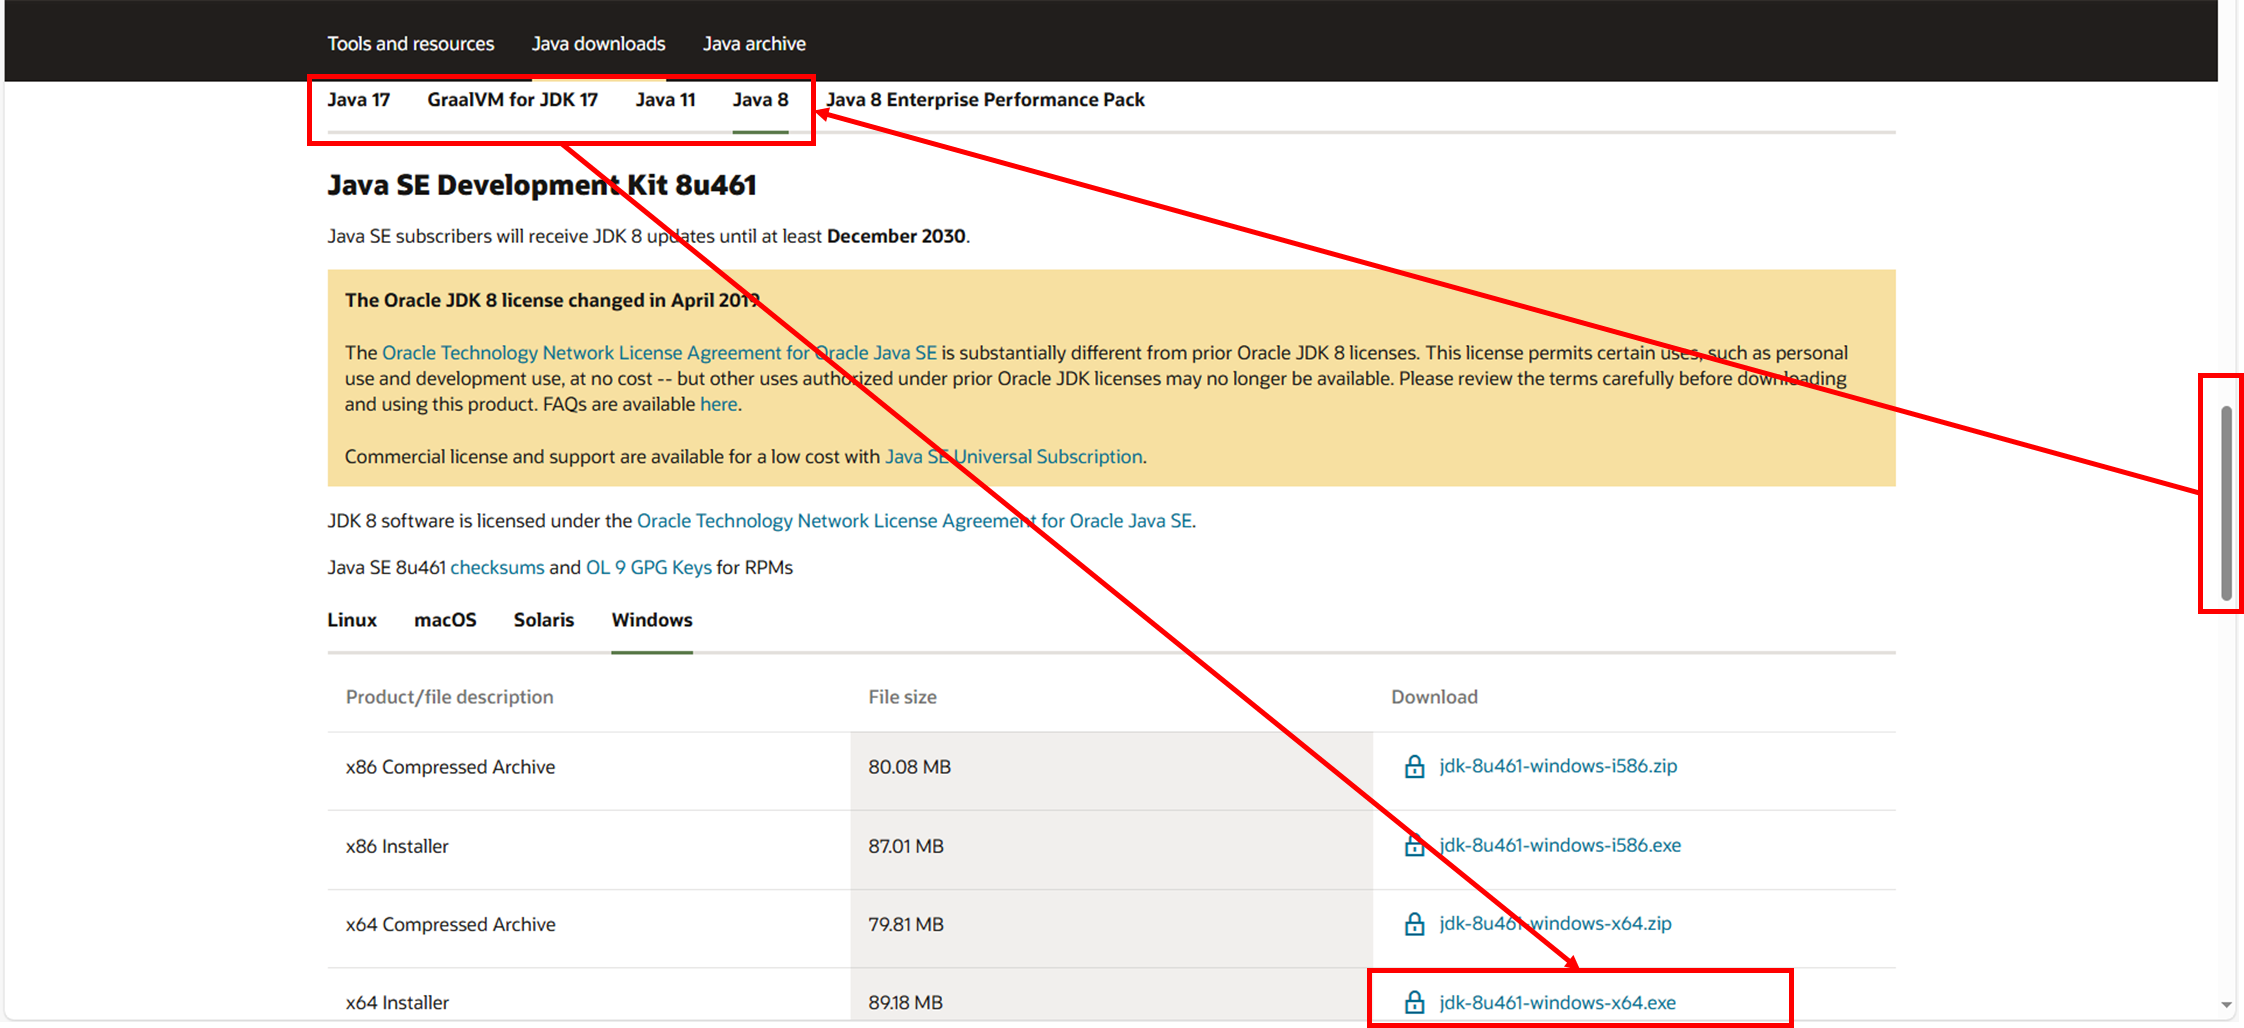Viewport: 2244px width, 1028px height.
Task: Switch to the Java 11 tab
Action: pyautogui.click(x=665, y=100)
